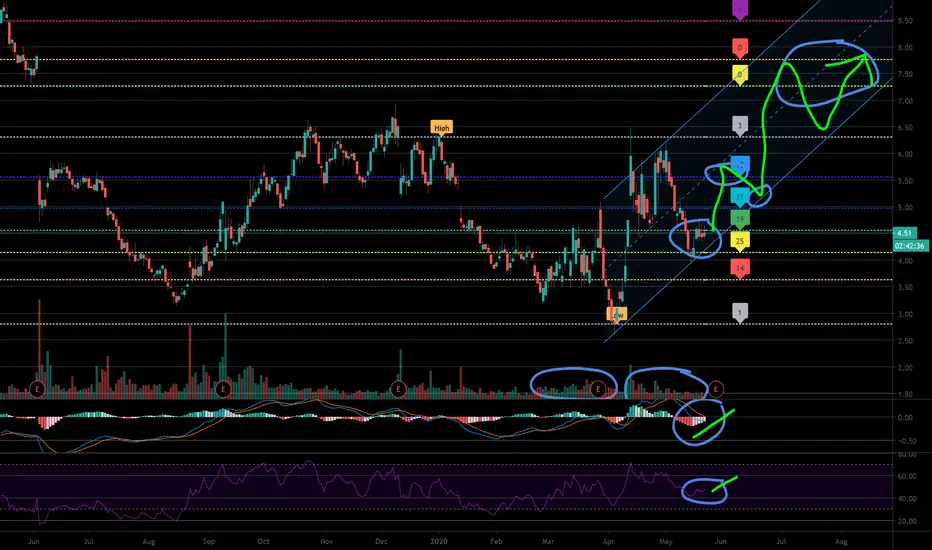Open the earnings marker near June 2019
This screenshot has height=550, width=932.
tap(37, 389)
